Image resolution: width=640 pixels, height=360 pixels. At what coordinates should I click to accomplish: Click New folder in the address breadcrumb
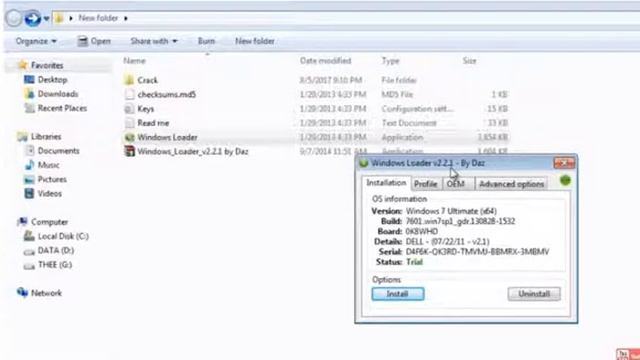pos(98,18)
